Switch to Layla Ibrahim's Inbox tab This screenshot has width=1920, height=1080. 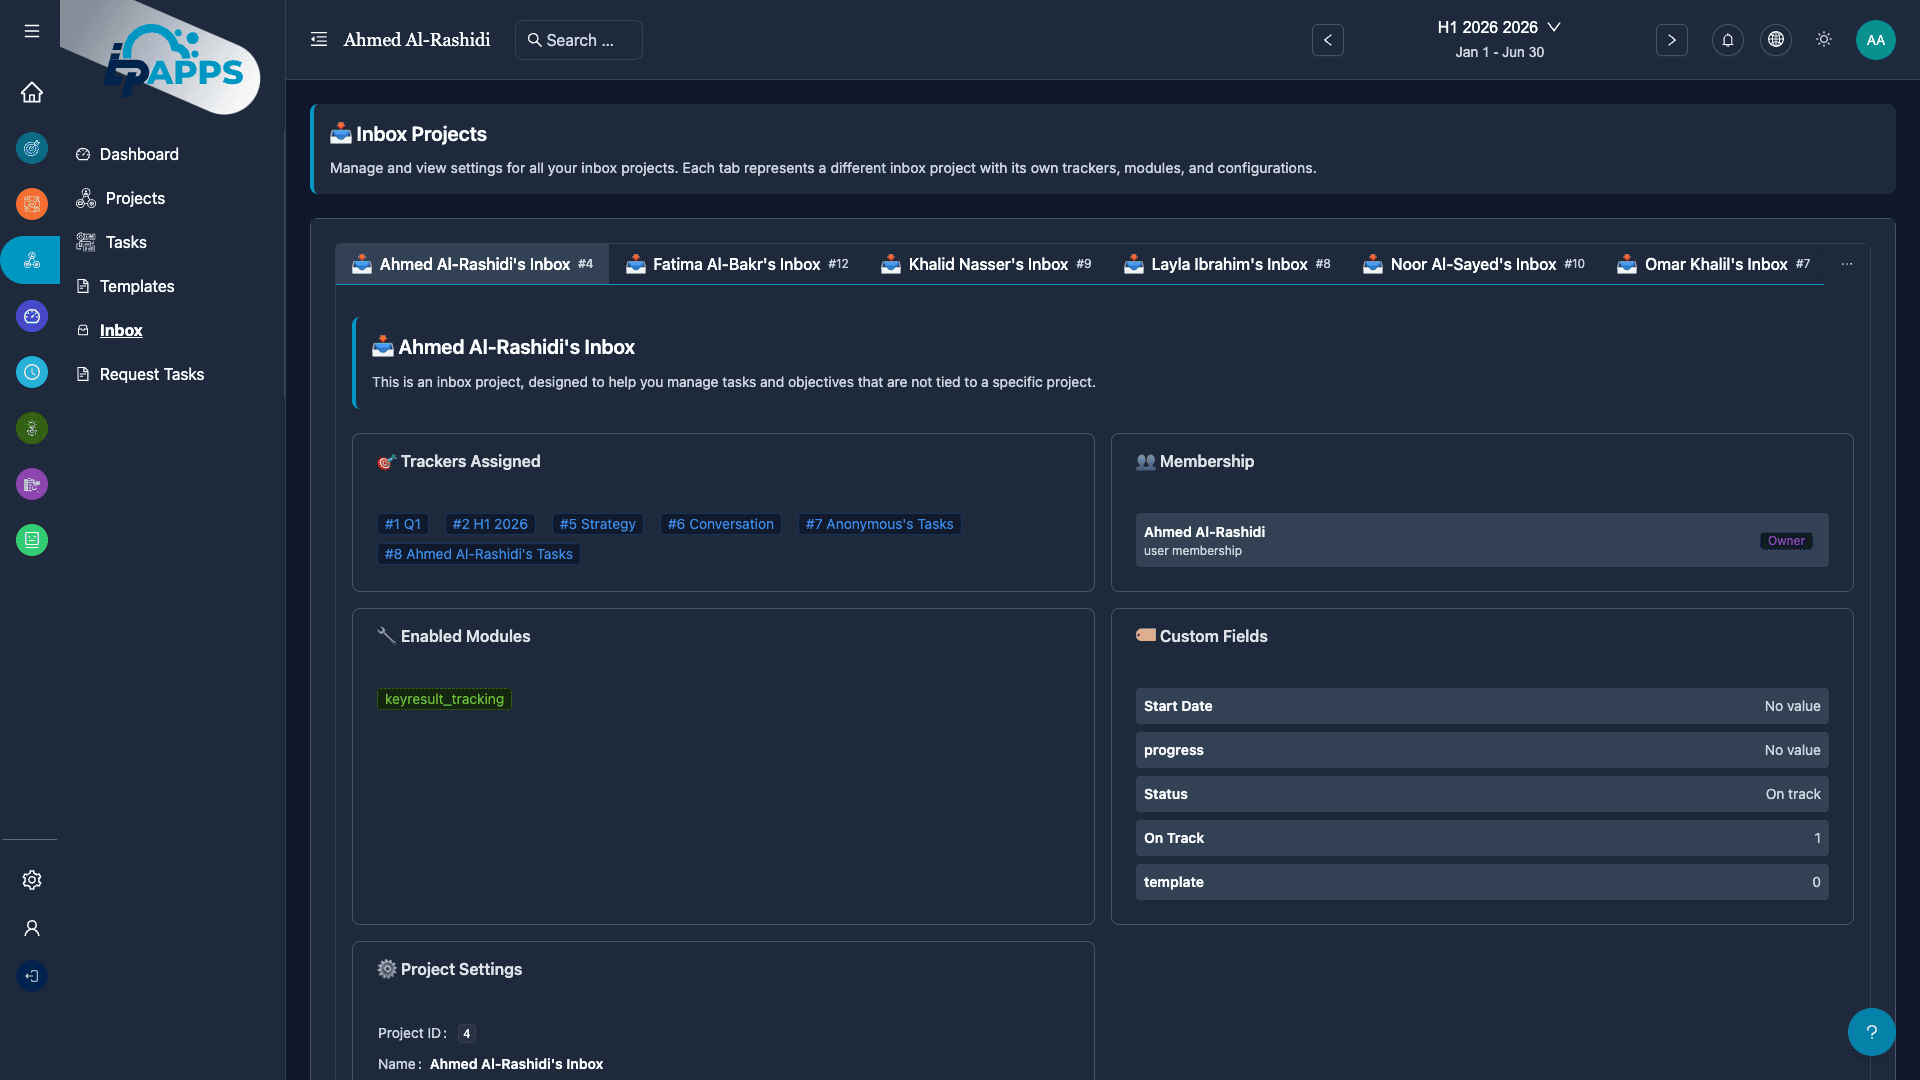(1227, 264)
